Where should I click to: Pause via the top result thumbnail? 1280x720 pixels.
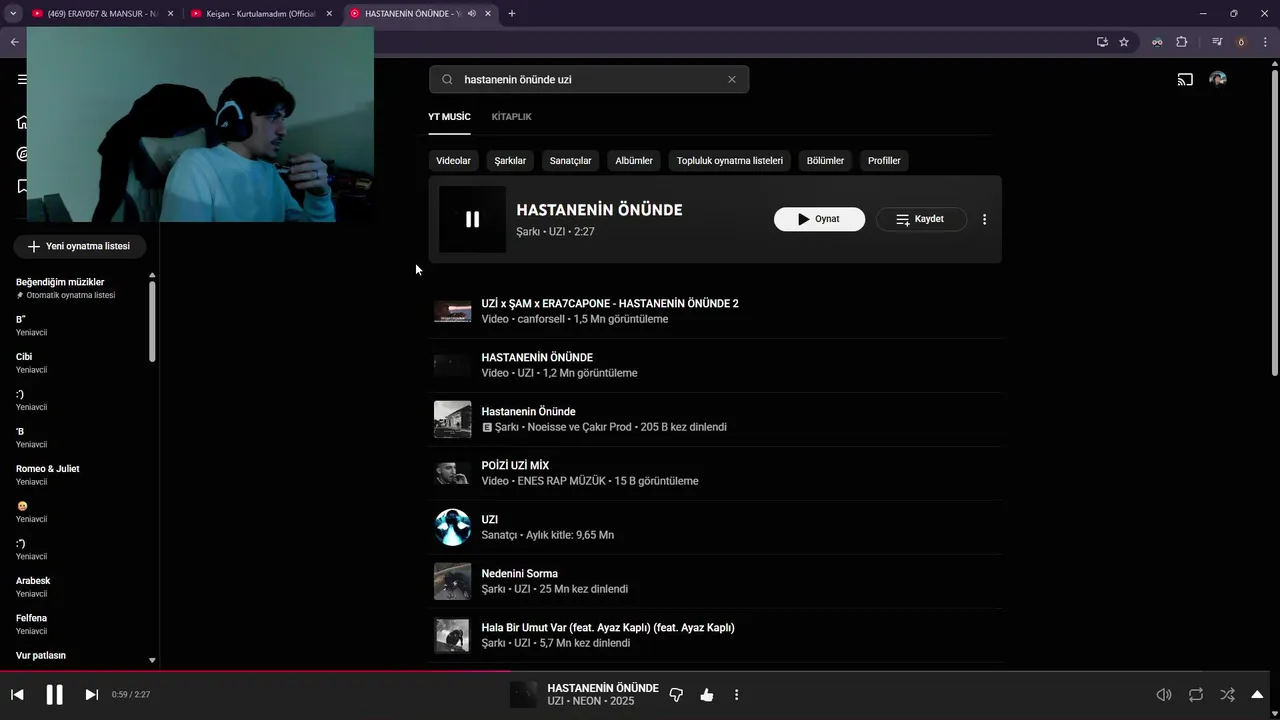tap(472, 219)
